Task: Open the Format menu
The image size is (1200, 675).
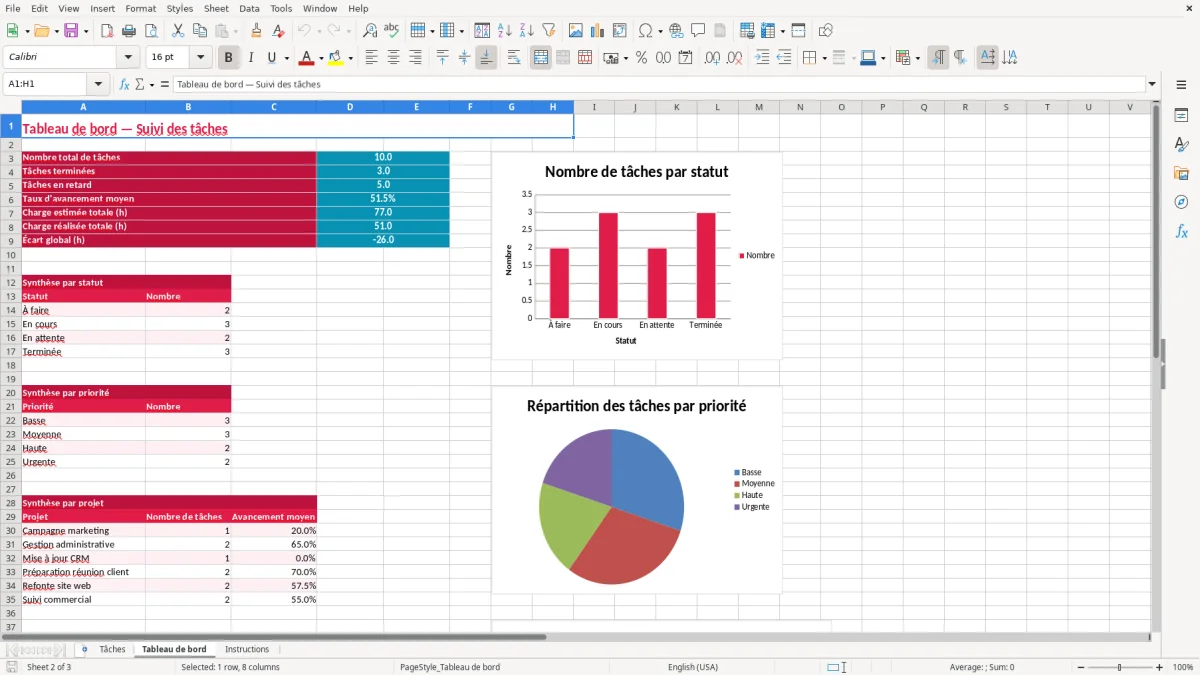Action: (140, 8)
